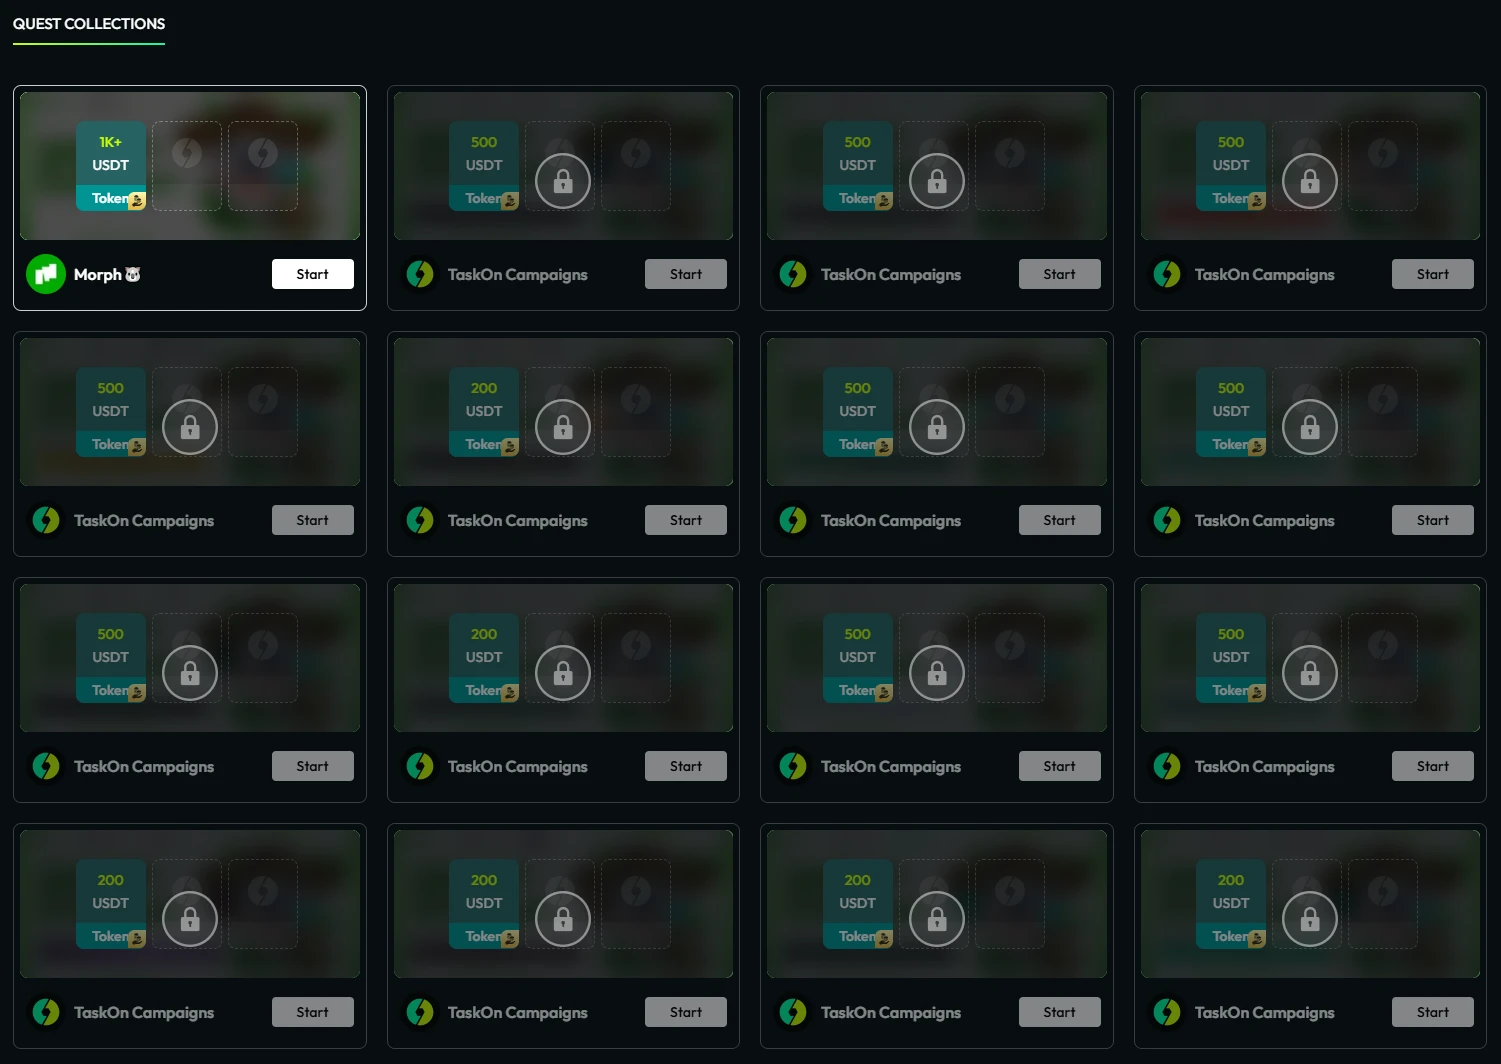Screen dimensions: 1501x1064
Task: Click the lock icon on the bottom-right card
Action: point(1309,919)
